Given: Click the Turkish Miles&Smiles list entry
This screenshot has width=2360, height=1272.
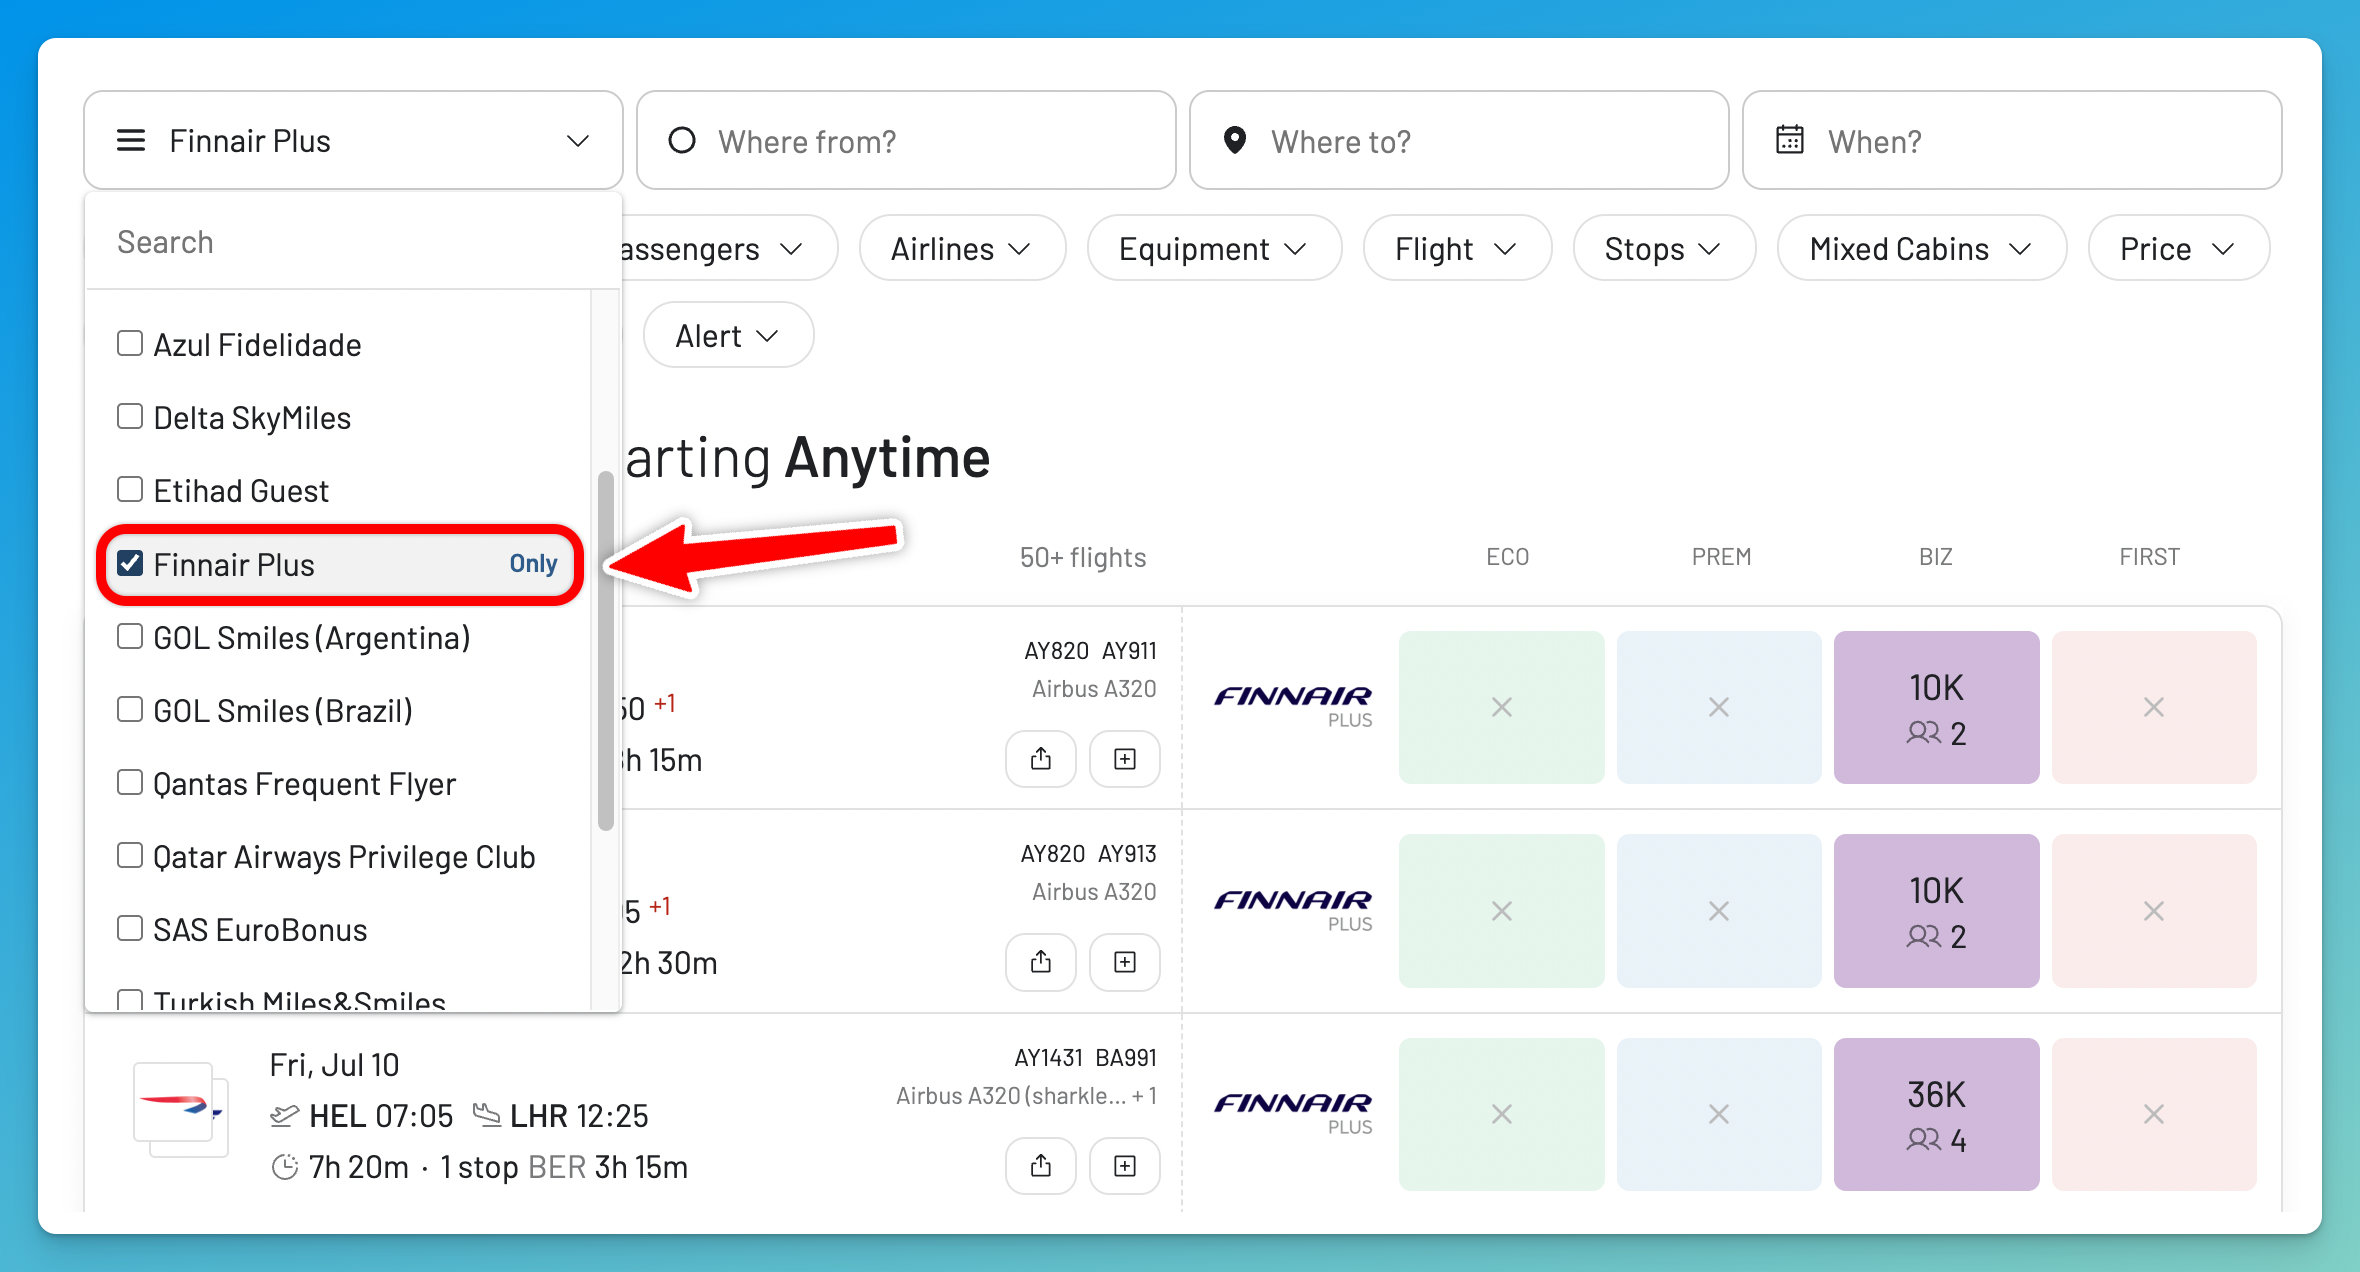Looking at the screenshot, I should (x=299, y=1000).
